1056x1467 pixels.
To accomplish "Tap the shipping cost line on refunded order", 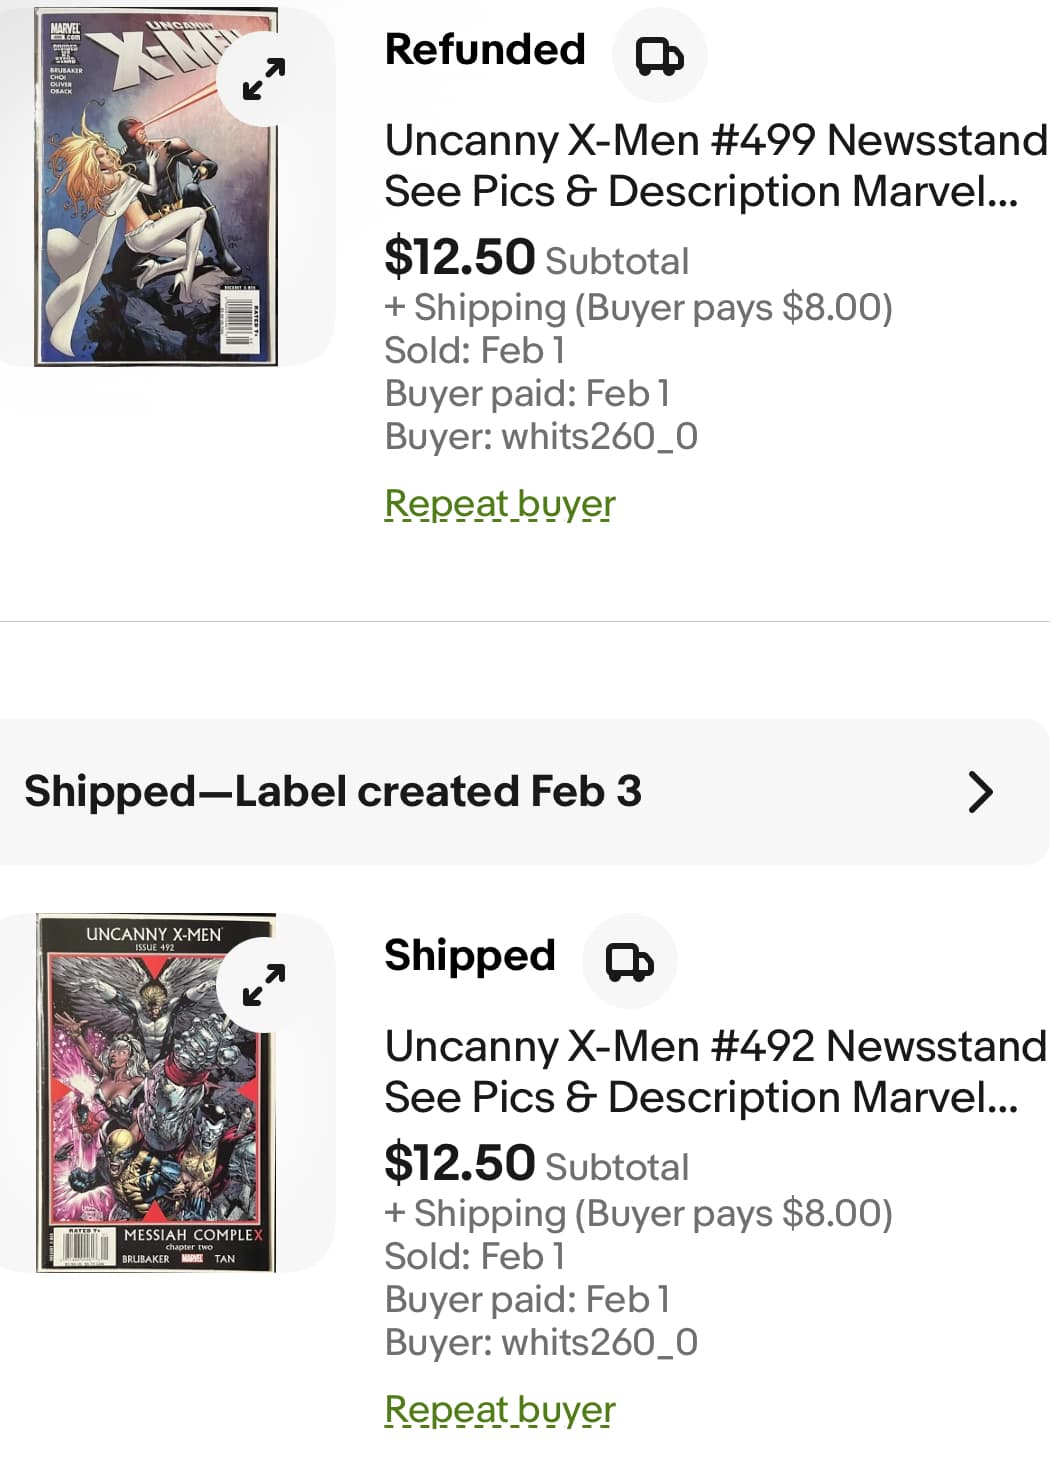I will (x=638, y=308).
